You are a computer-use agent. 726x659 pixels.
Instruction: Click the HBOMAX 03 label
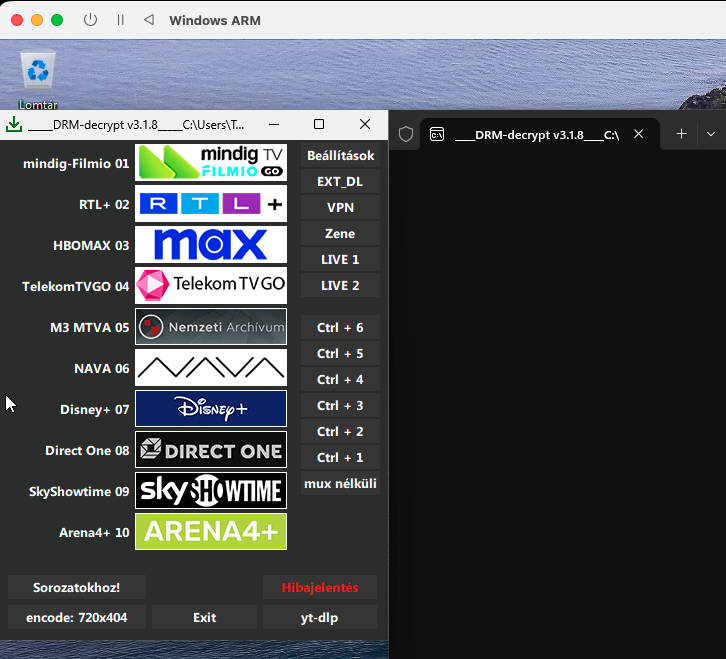[x=91, y=245]
